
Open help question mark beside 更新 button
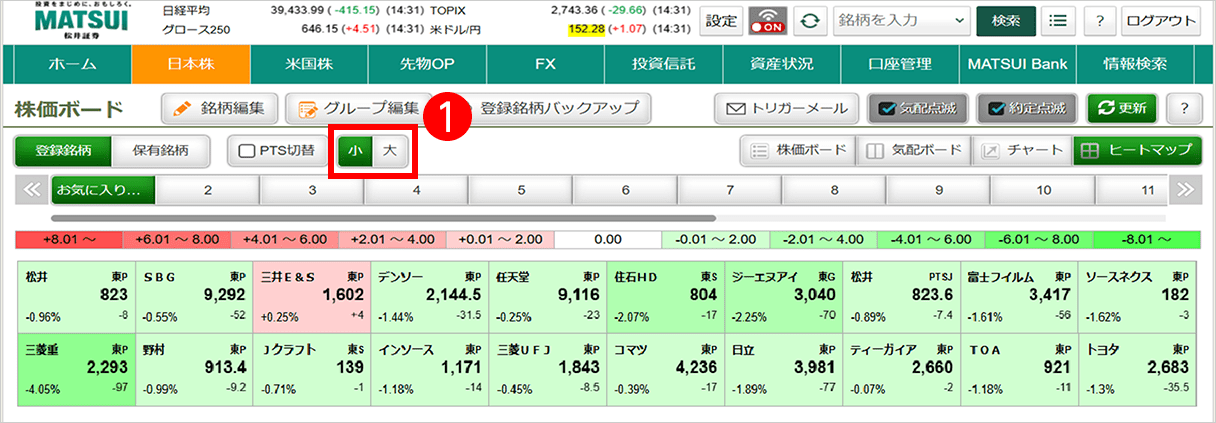click(1183, 107)
